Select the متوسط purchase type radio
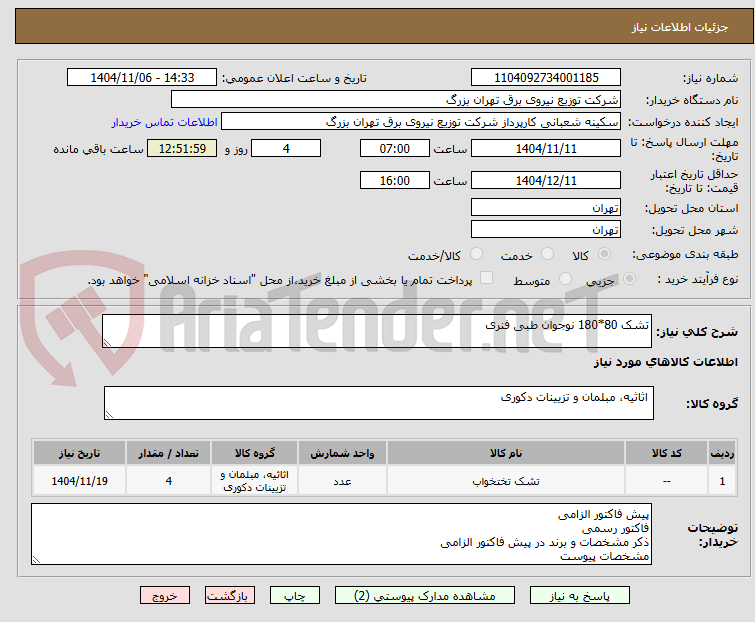 (565, 279)
